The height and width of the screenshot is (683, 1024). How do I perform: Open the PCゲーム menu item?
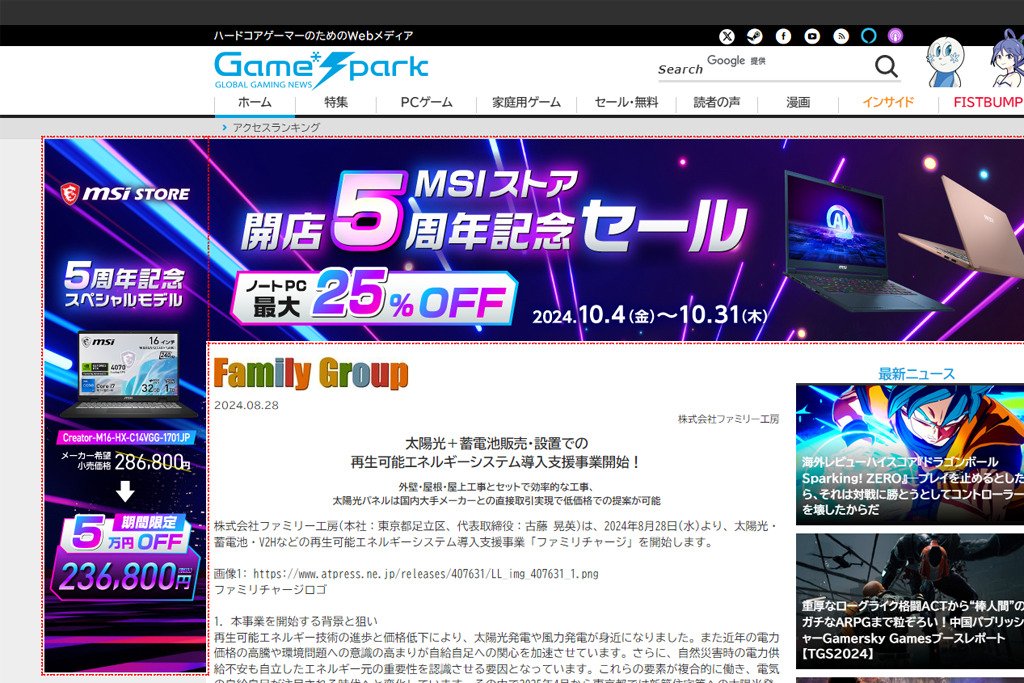[x=426, y=103]
